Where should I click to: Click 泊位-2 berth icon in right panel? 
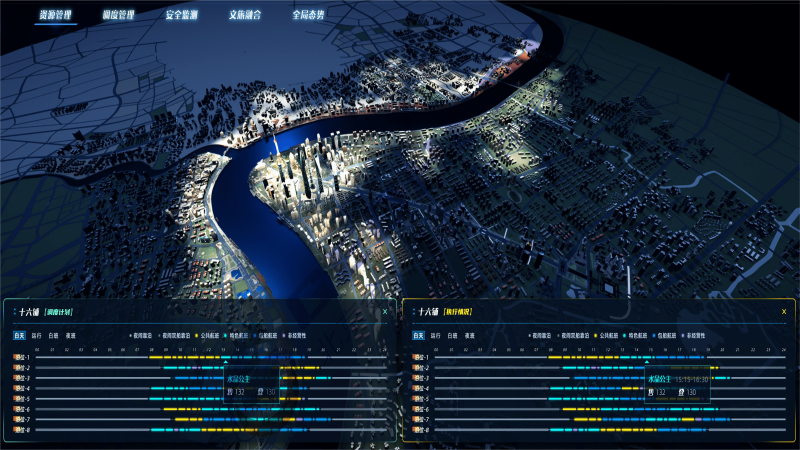[415, 368]
